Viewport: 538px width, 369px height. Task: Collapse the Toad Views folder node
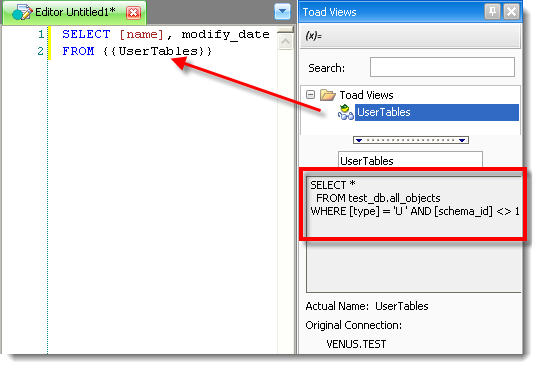coord(310,94)
